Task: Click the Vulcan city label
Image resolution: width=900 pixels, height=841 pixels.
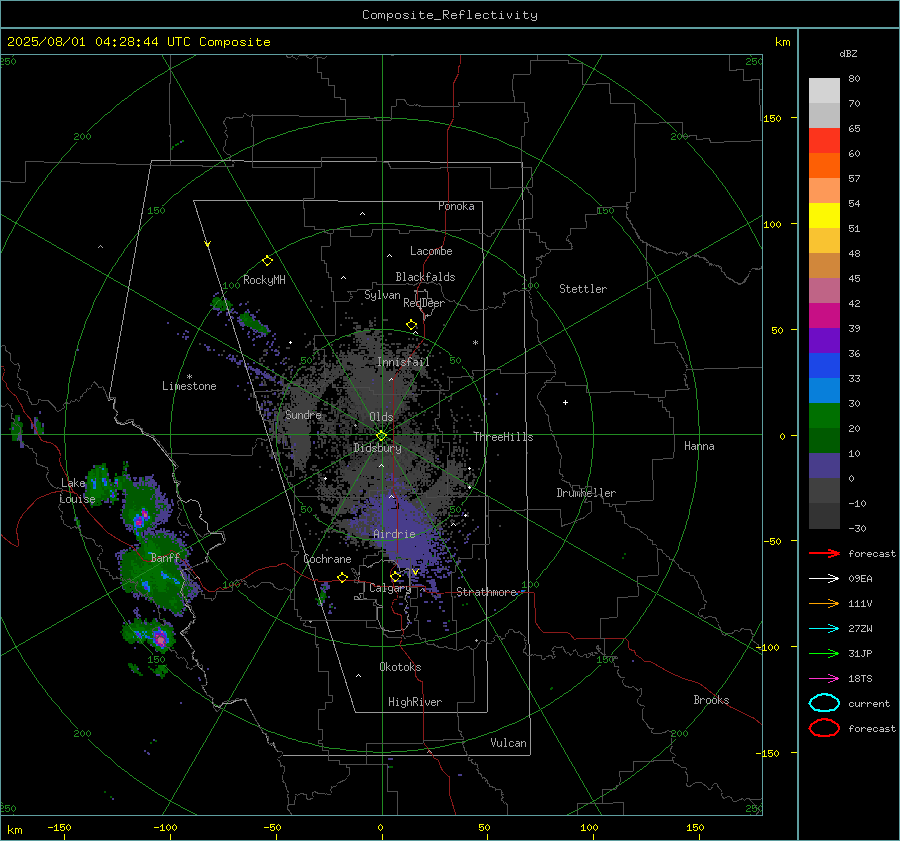Action: coord(508,743)
